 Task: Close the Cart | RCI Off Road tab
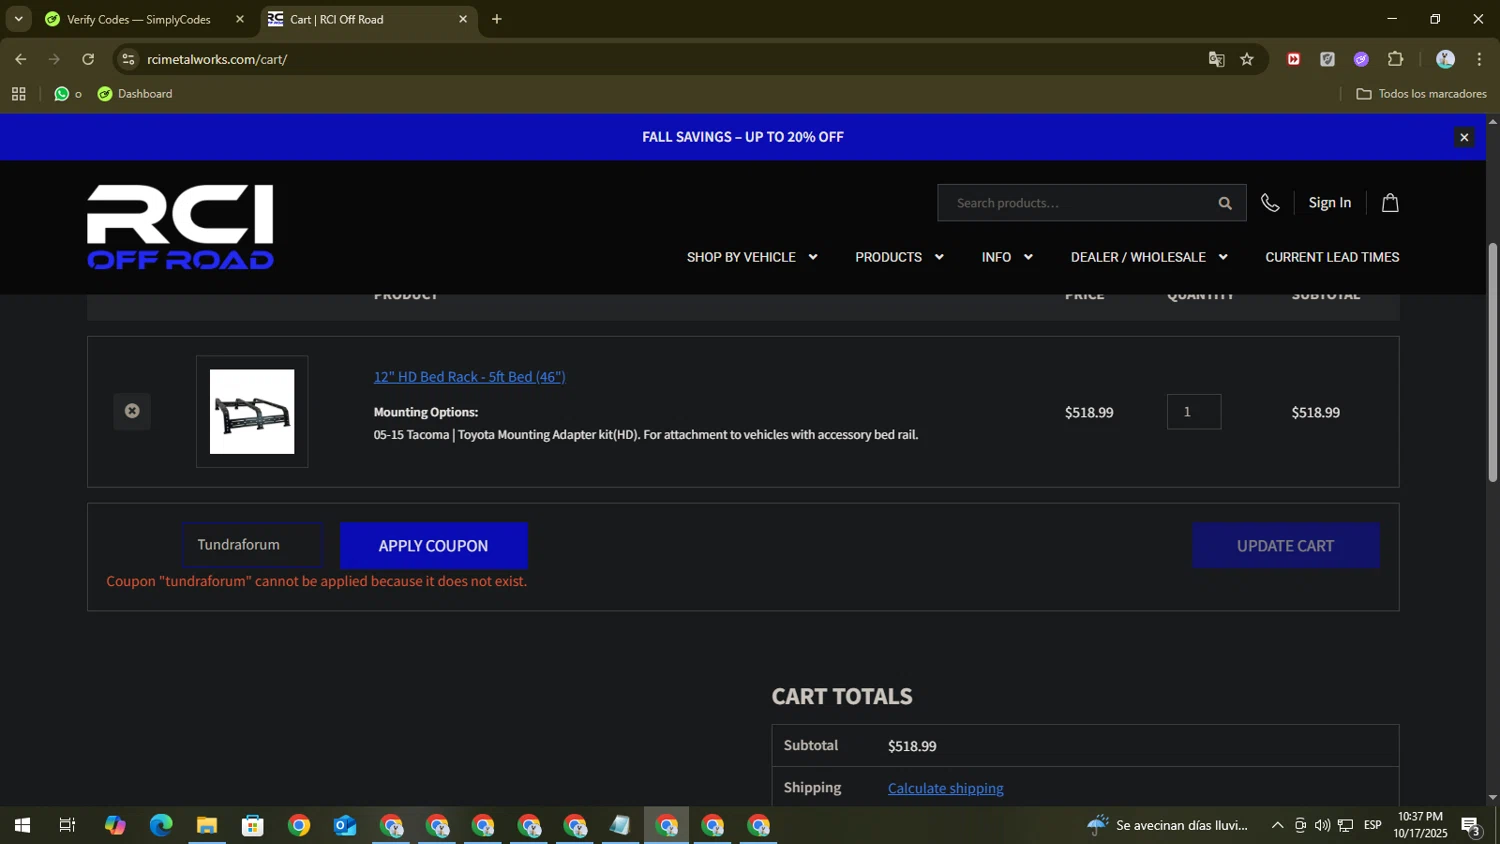click(463, 19)
